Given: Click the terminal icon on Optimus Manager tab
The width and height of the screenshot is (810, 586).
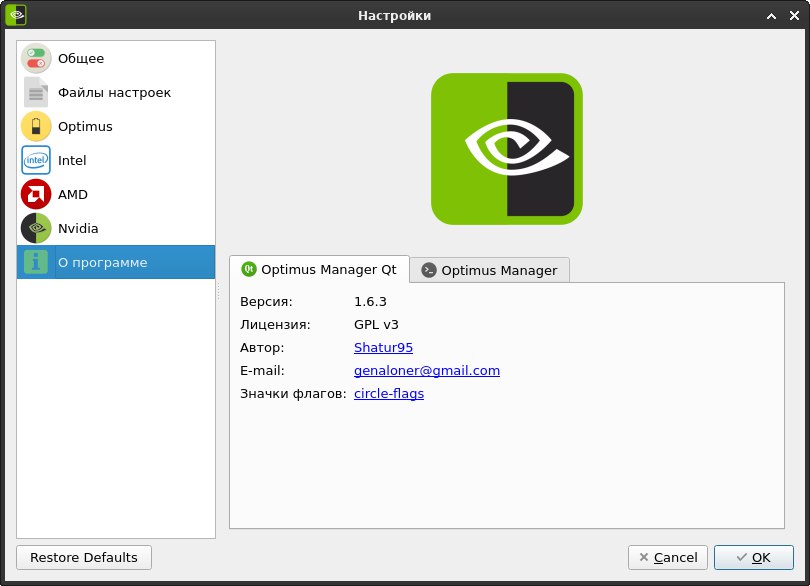Looking at the screenshot, I should [429, 270].
